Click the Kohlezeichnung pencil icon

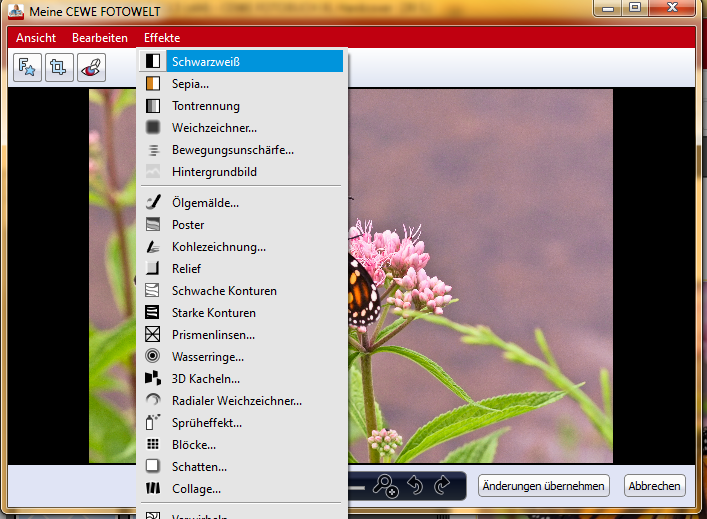[x=153, y=247]
